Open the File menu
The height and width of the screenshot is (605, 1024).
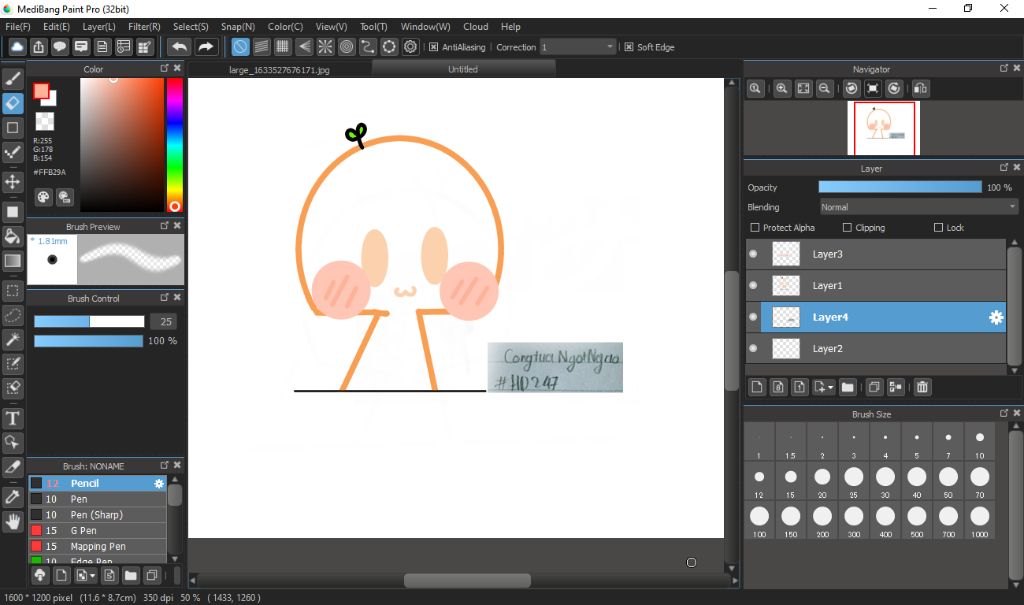(18, 27)
